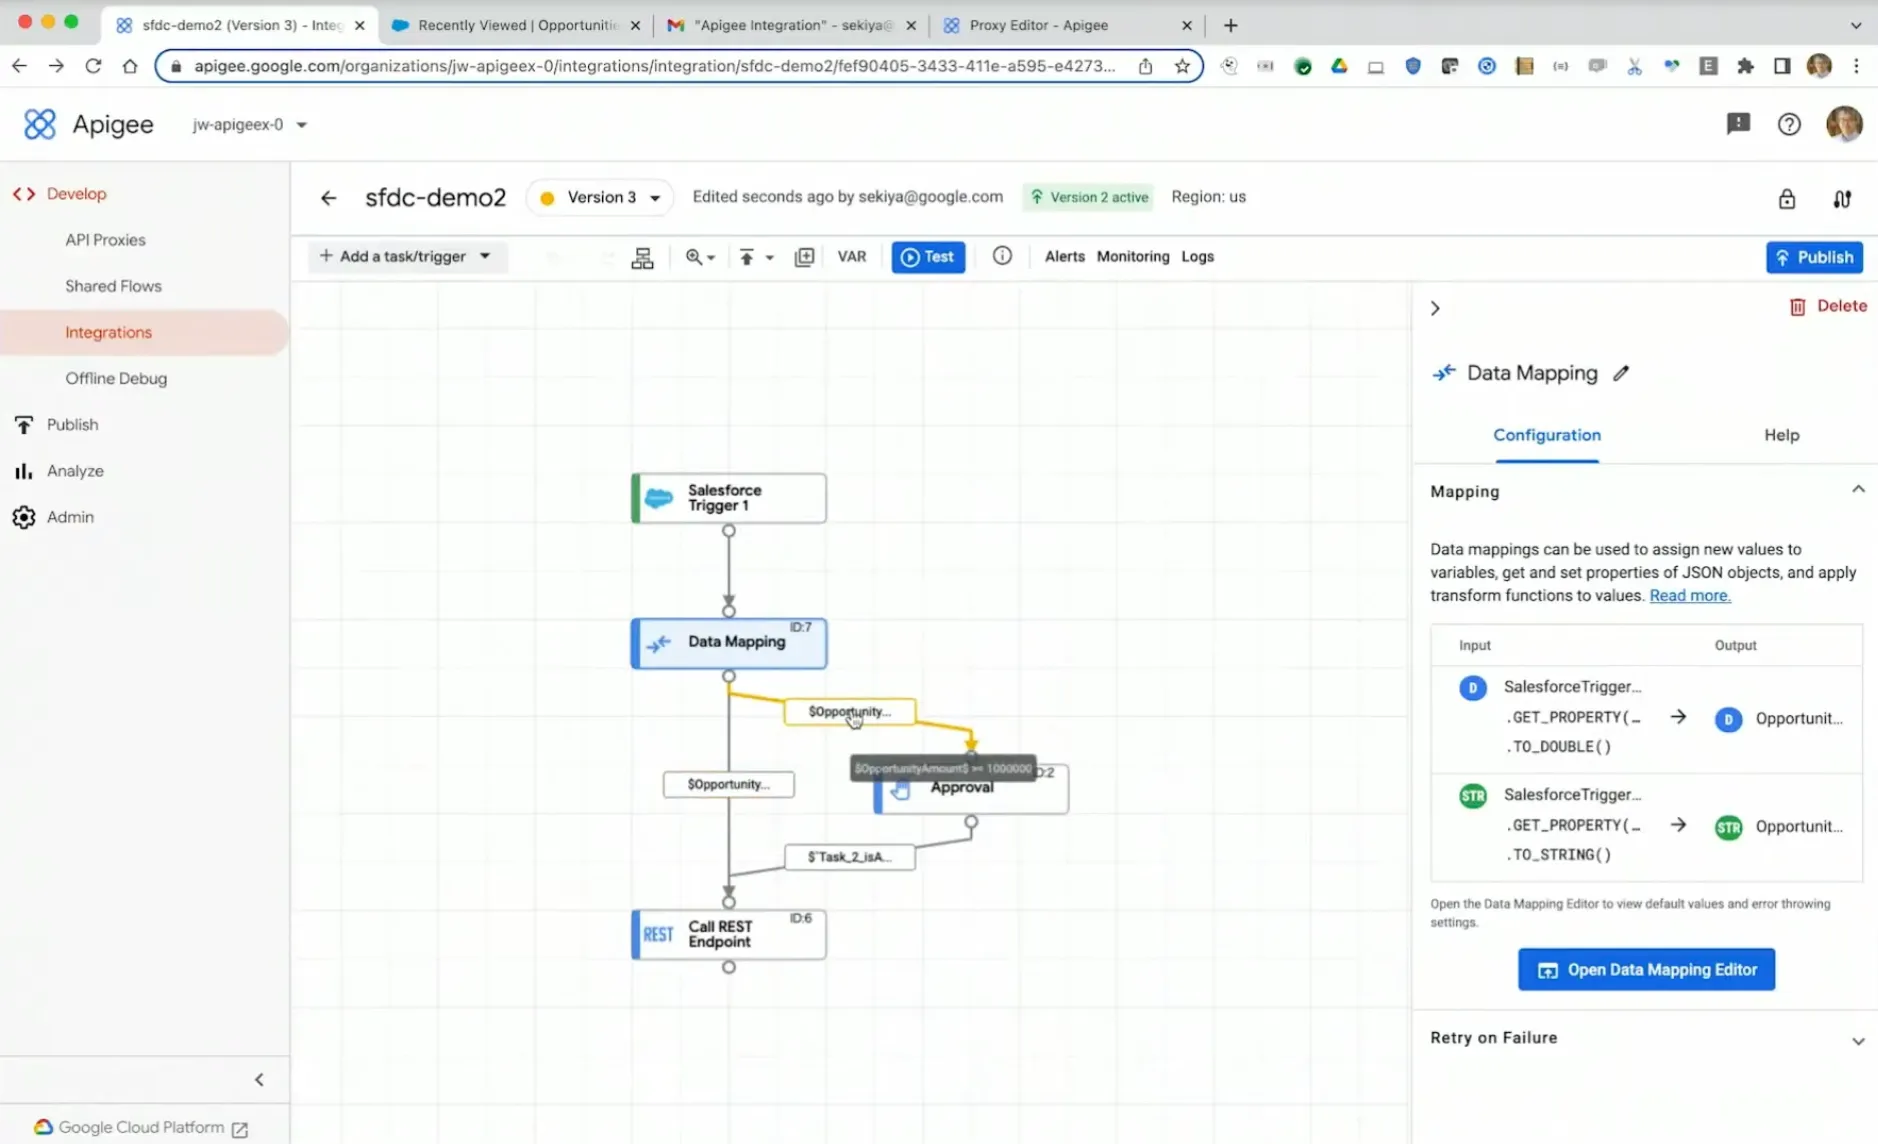The image size is (1878, 1144).
Task: Switch to the Configuration tab
Action: tap(1546, 435)
